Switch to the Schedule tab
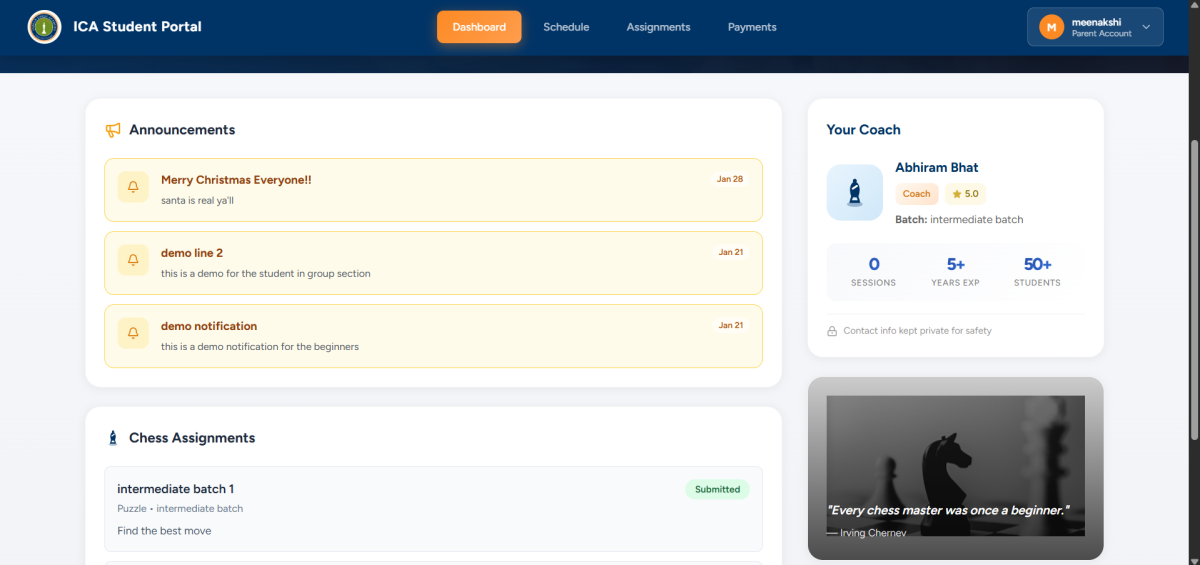The width and height of the screenshot is (1200, 565). click(566, 27)
